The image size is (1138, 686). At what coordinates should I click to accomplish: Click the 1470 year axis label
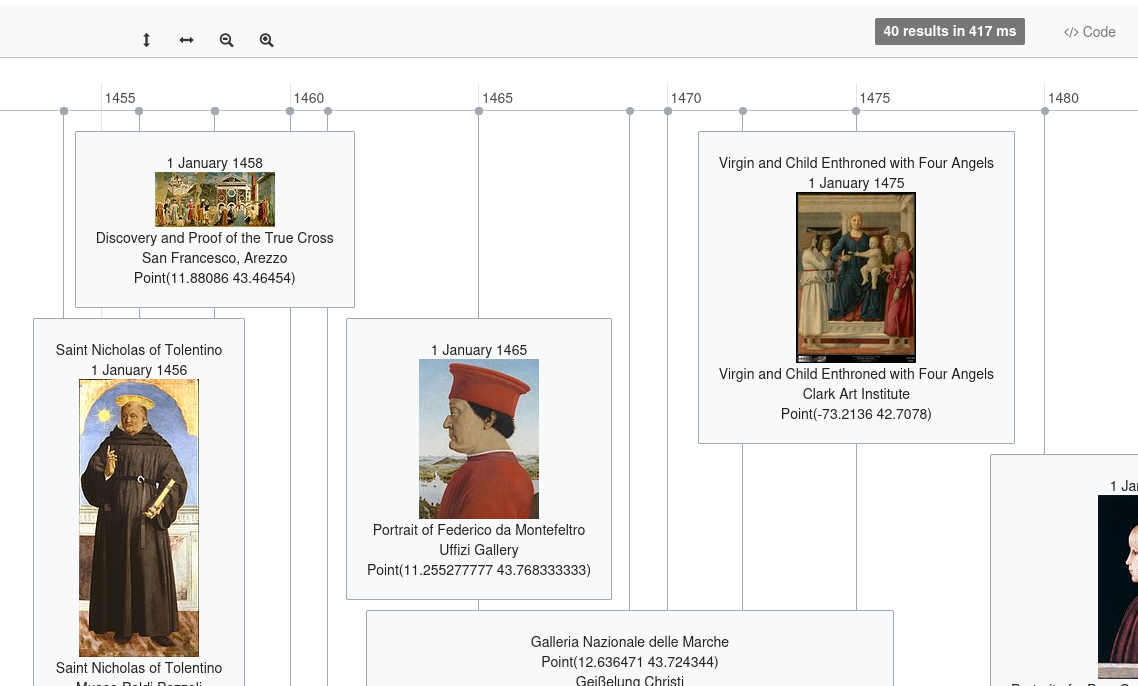(686, 98)
